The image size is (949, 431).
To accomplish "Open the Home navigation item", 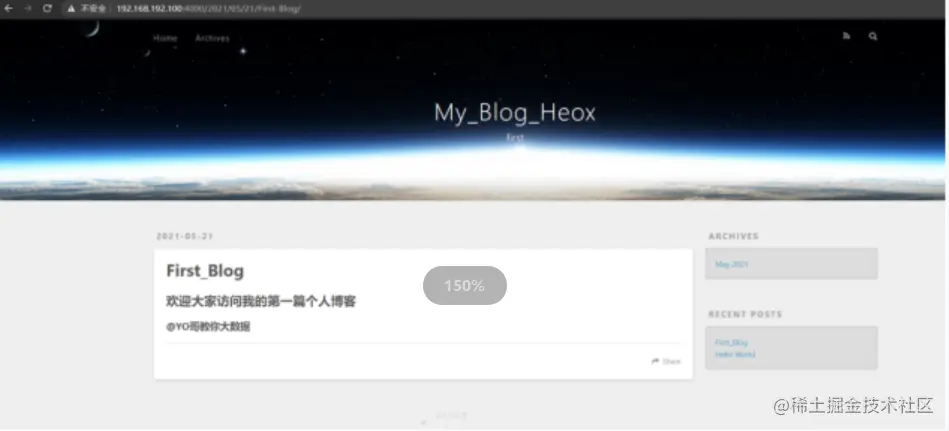I will pyautogui.click(x=165, y=38).
